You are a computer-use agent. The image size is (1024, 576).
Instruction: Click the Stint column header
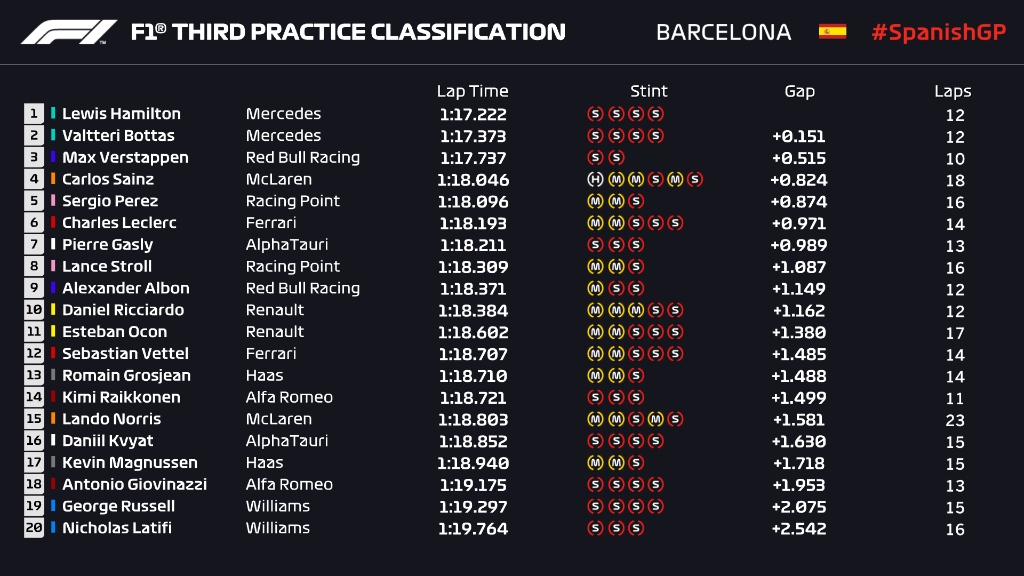tap(649, 91)
